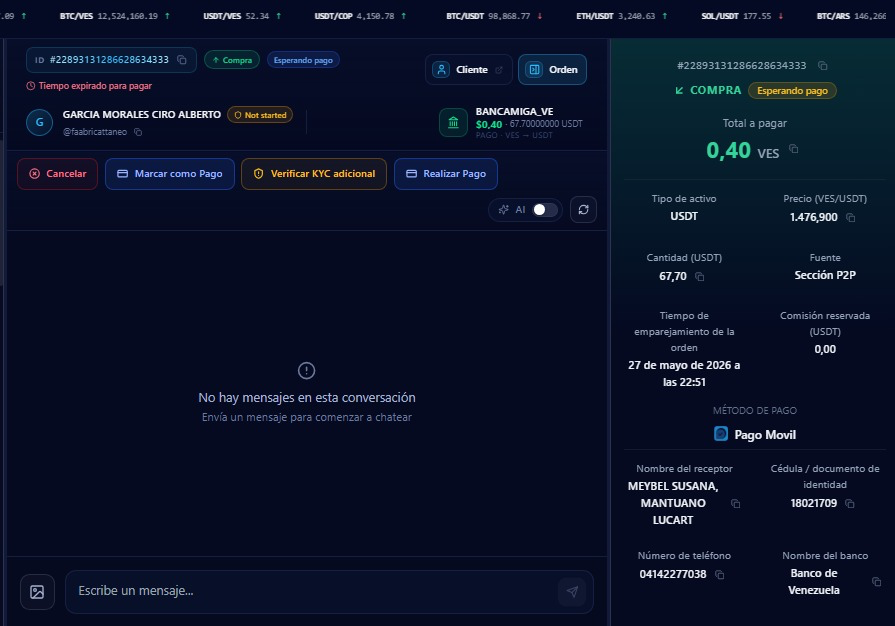Image resolution: width=895 pixels, height=626 pixels.
Task: Click the name GARCIA MORALES CIRO ALBERTO
Action: coord(142,115)
